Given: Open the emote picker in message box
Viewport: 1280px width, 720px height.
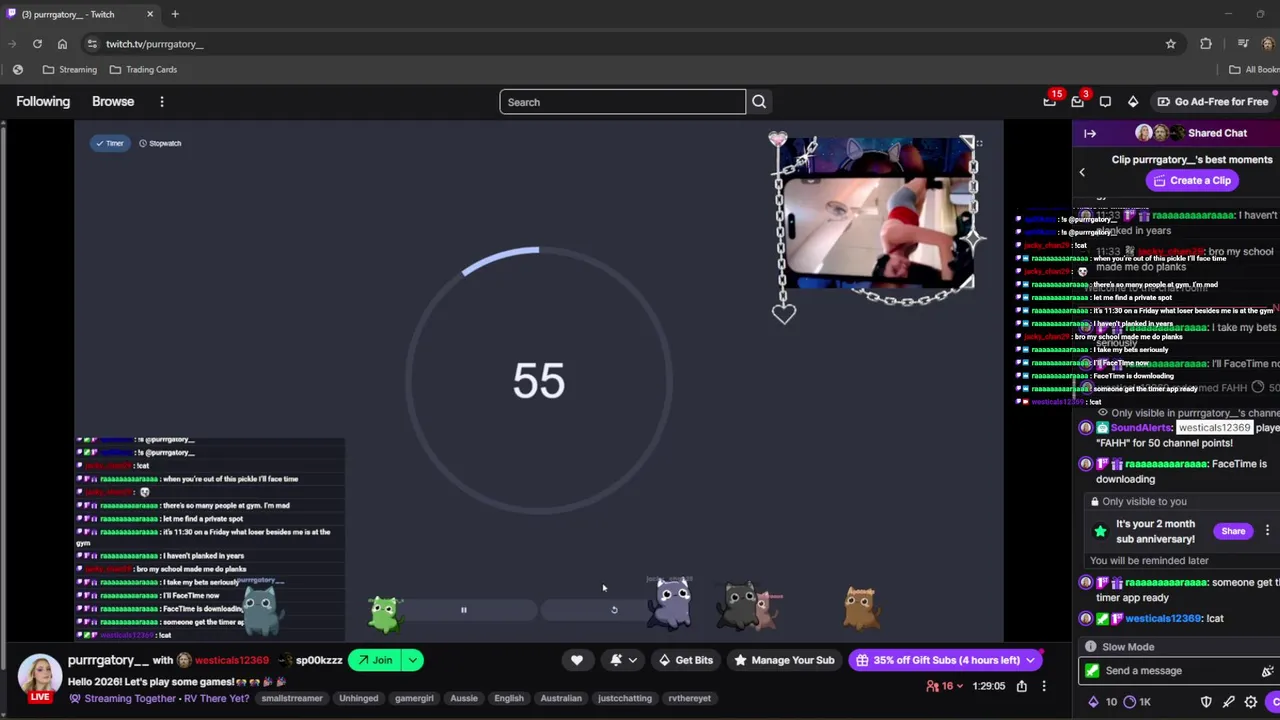Looking at the screenshot, I should pos(1267,671).
